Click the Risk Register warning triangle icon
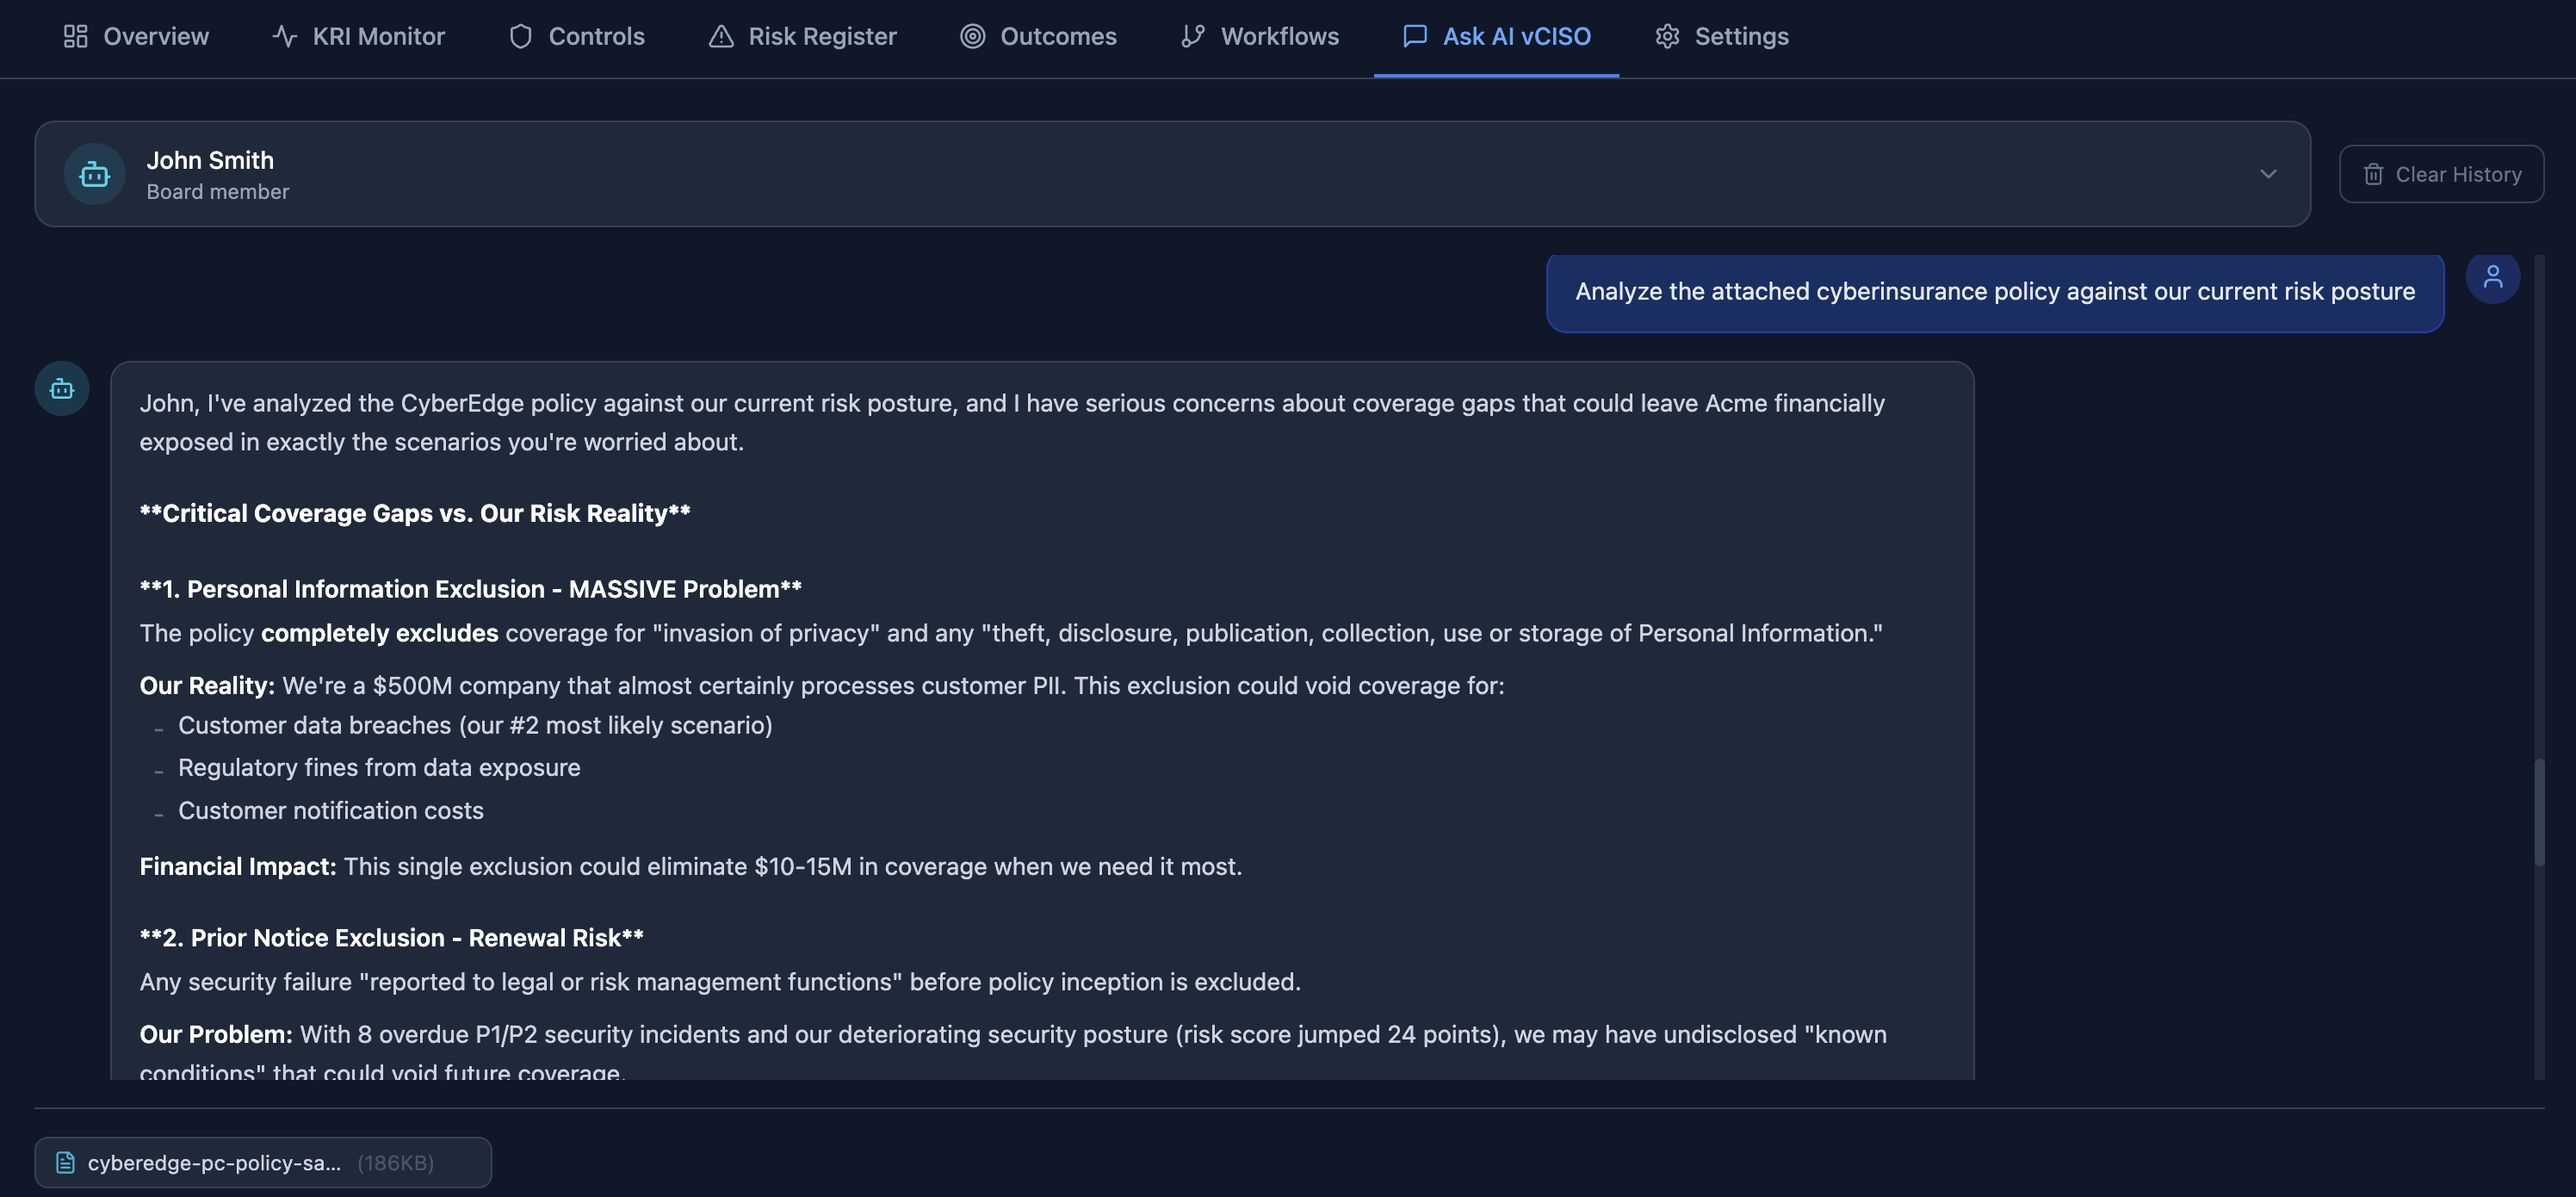The width and height of the screenshot is (2576, 1197). [x=722, y=36]
